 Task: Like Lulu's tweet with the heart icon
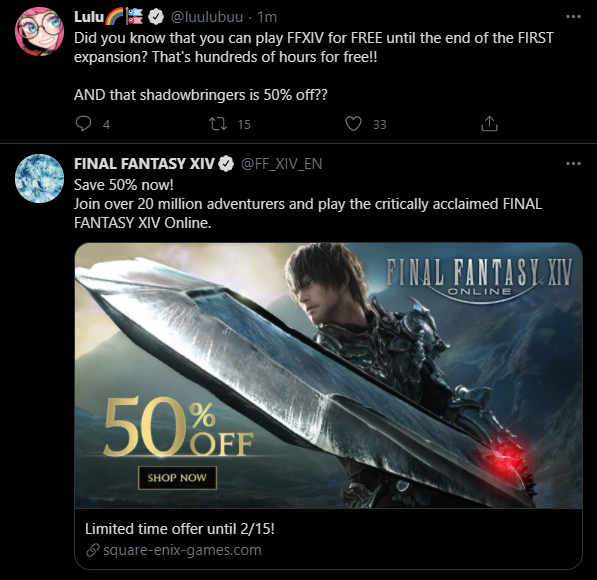click(353, 124)
